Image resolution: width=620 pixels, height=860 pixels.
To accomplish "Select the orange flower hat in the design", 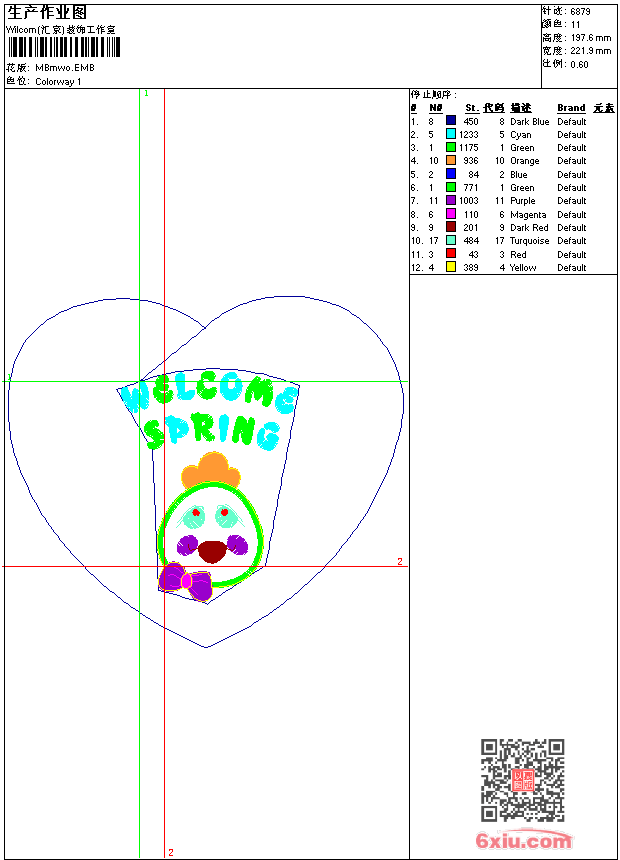I will (210, 471).
